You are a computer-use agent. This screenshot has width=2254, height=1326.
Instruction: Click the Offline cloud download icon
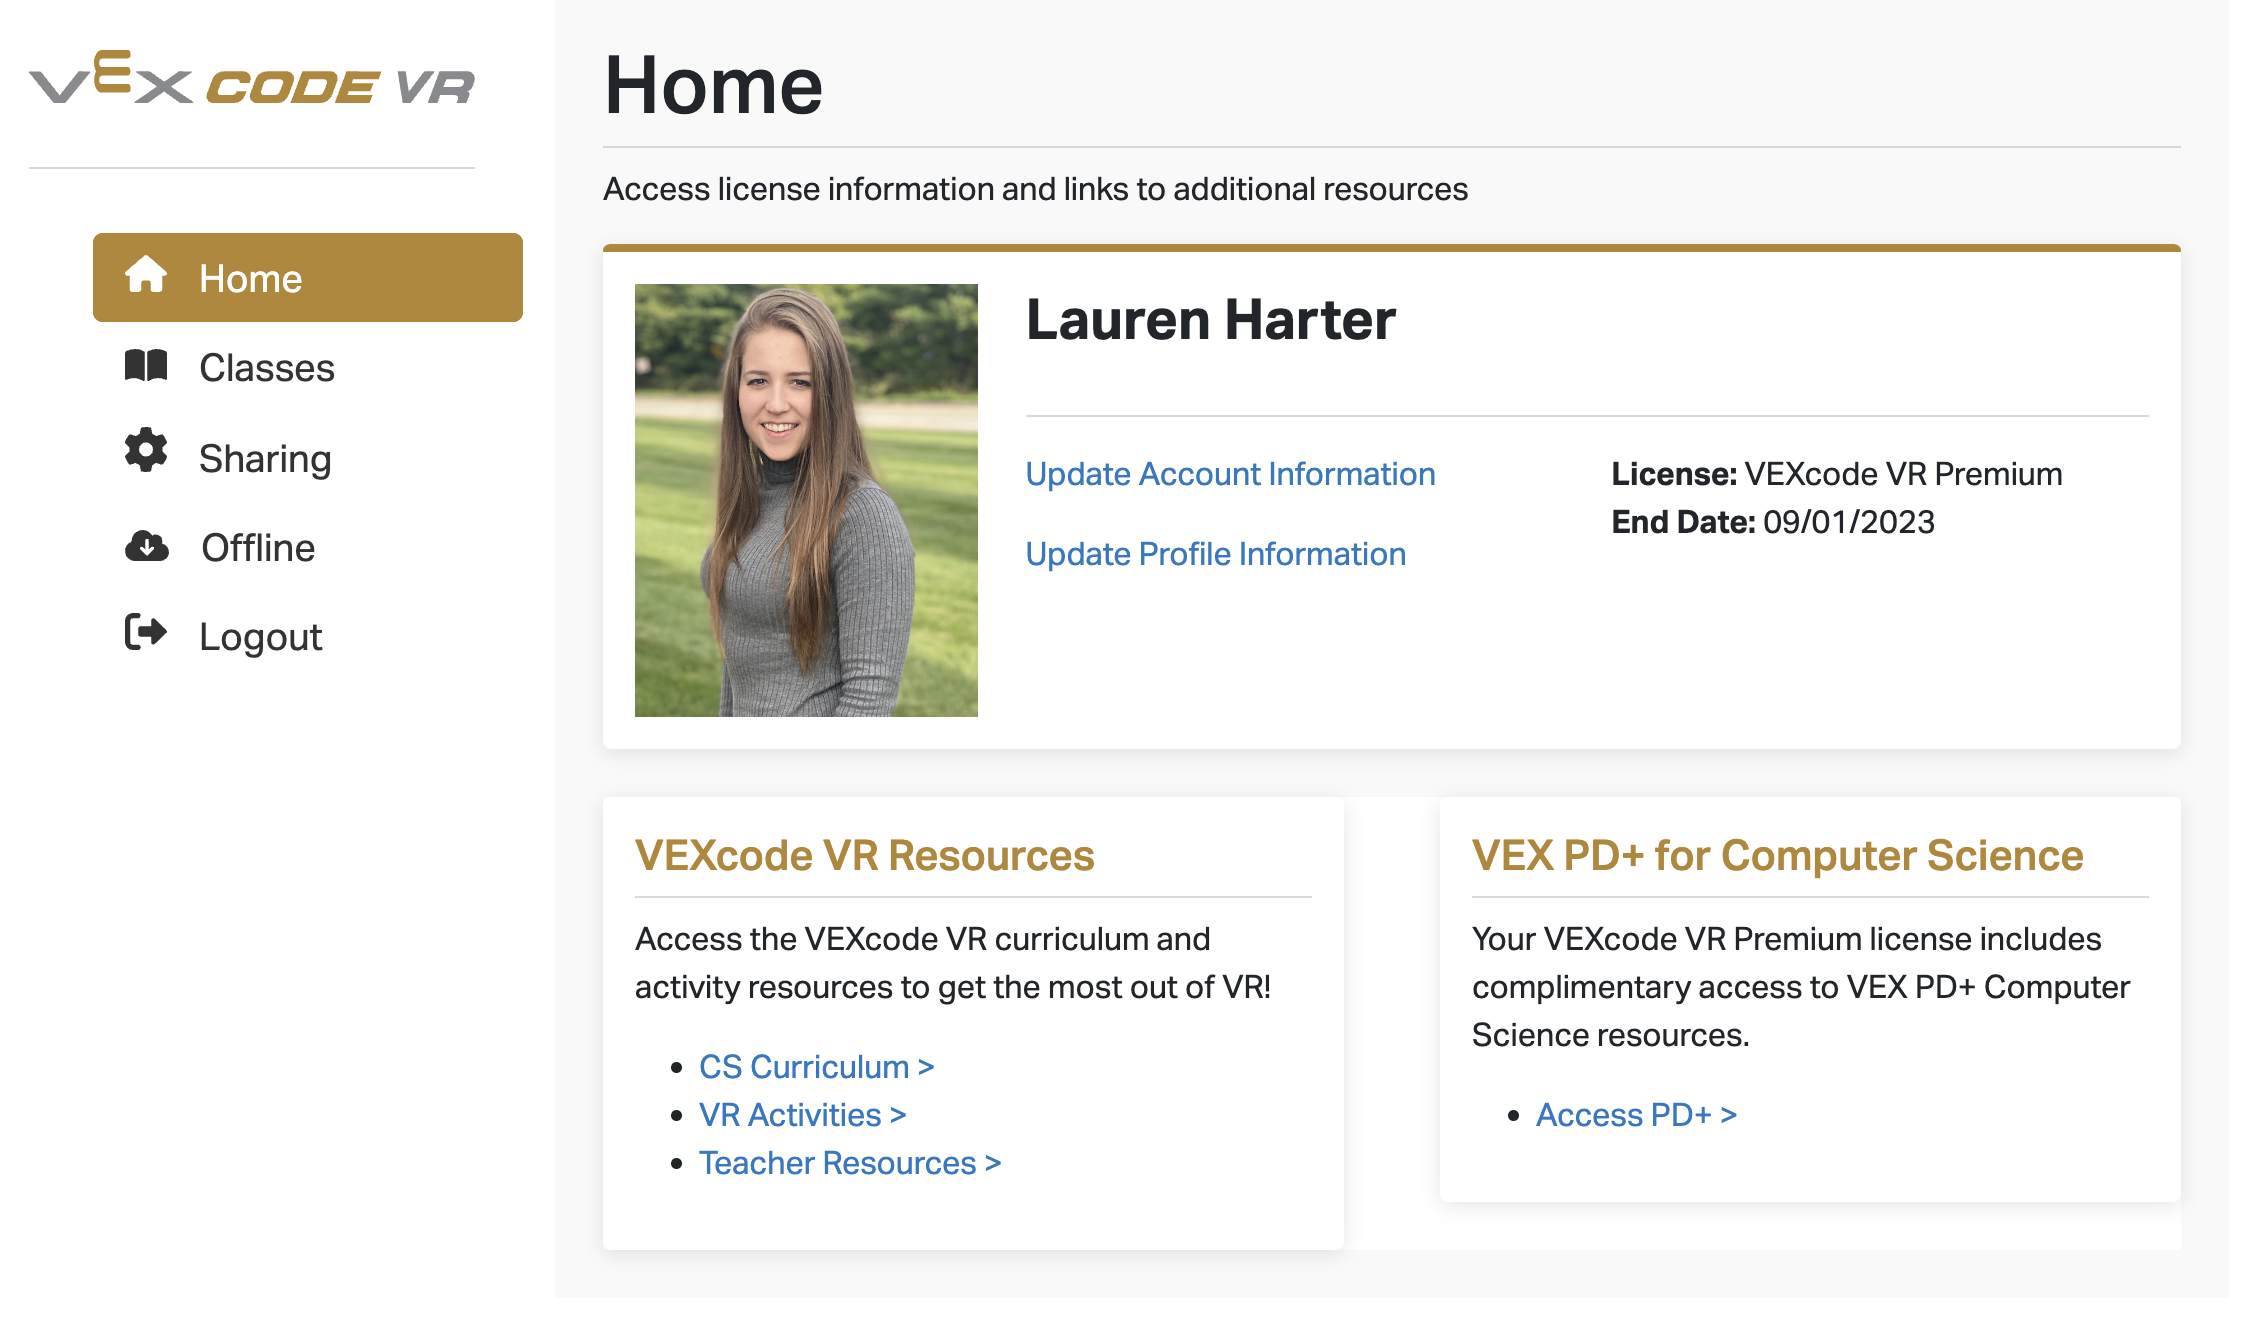pos(146,547)
